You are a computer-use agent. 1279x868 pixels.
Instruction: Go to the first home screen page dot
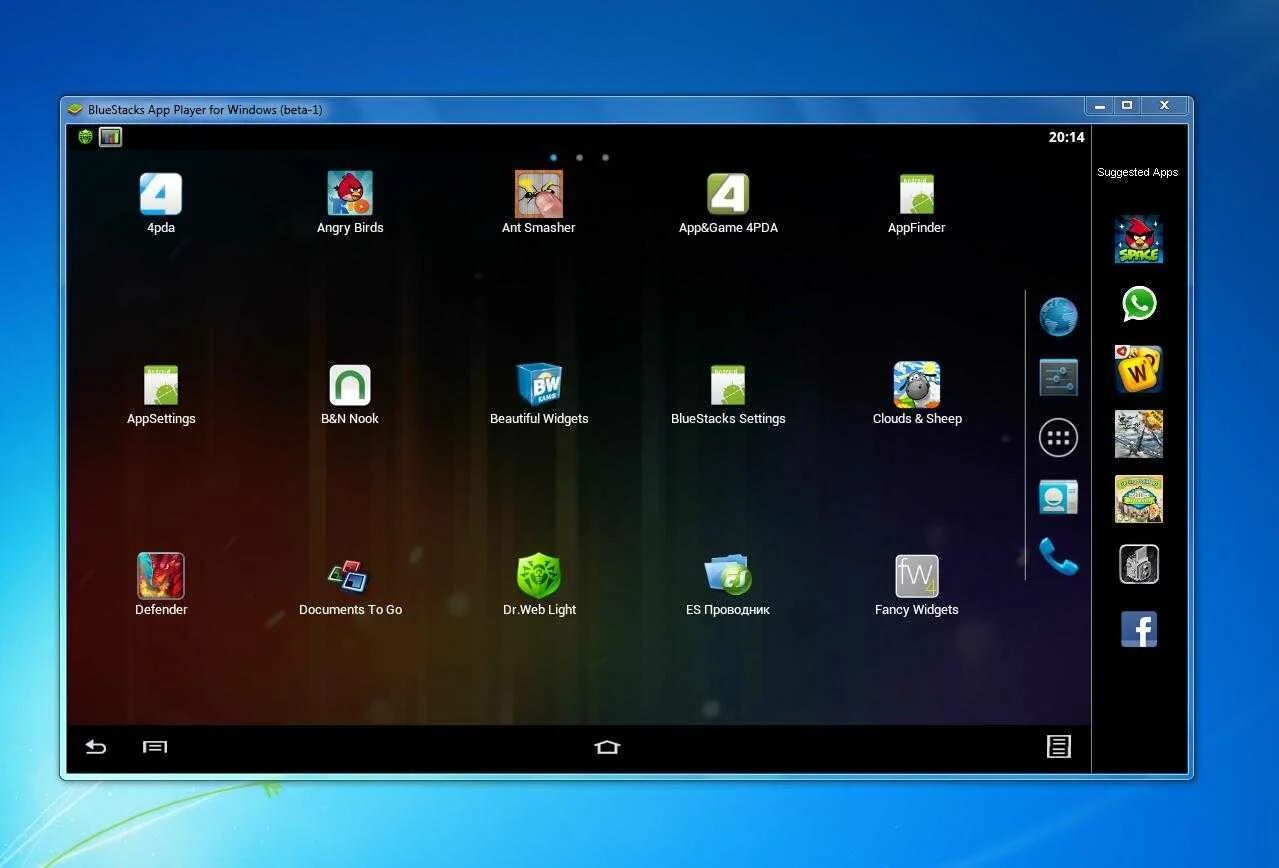coord(554,157)
